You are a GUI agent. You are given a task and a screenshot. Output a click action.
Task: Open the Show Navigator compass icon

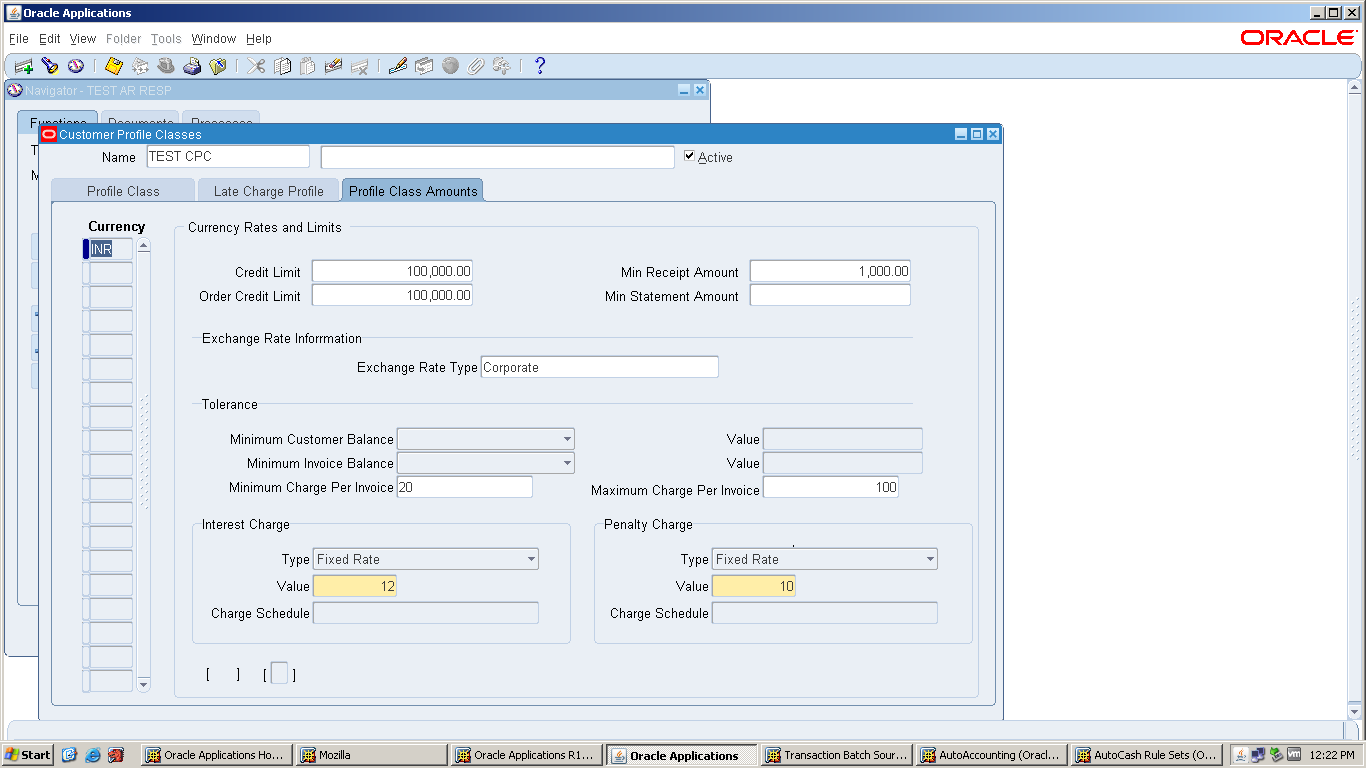(76, 66)
